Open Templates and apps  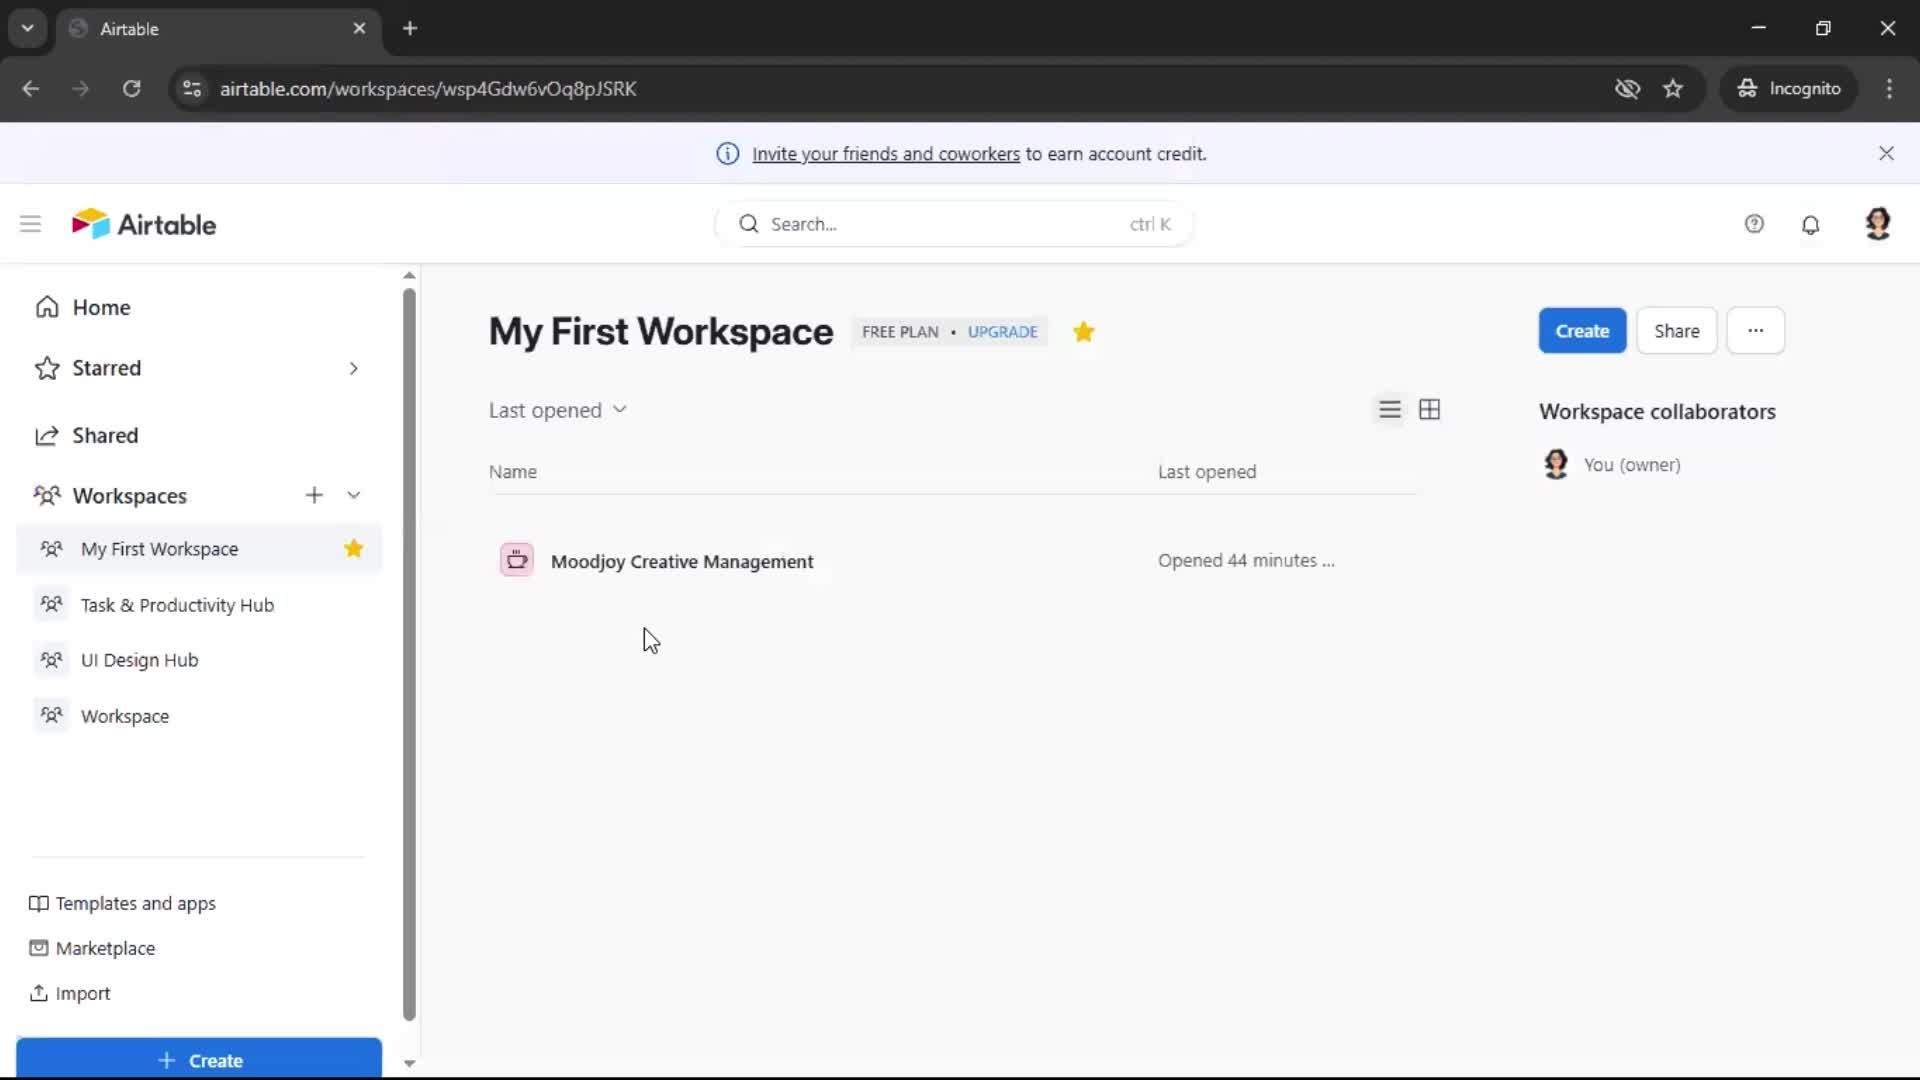point(122,903)
